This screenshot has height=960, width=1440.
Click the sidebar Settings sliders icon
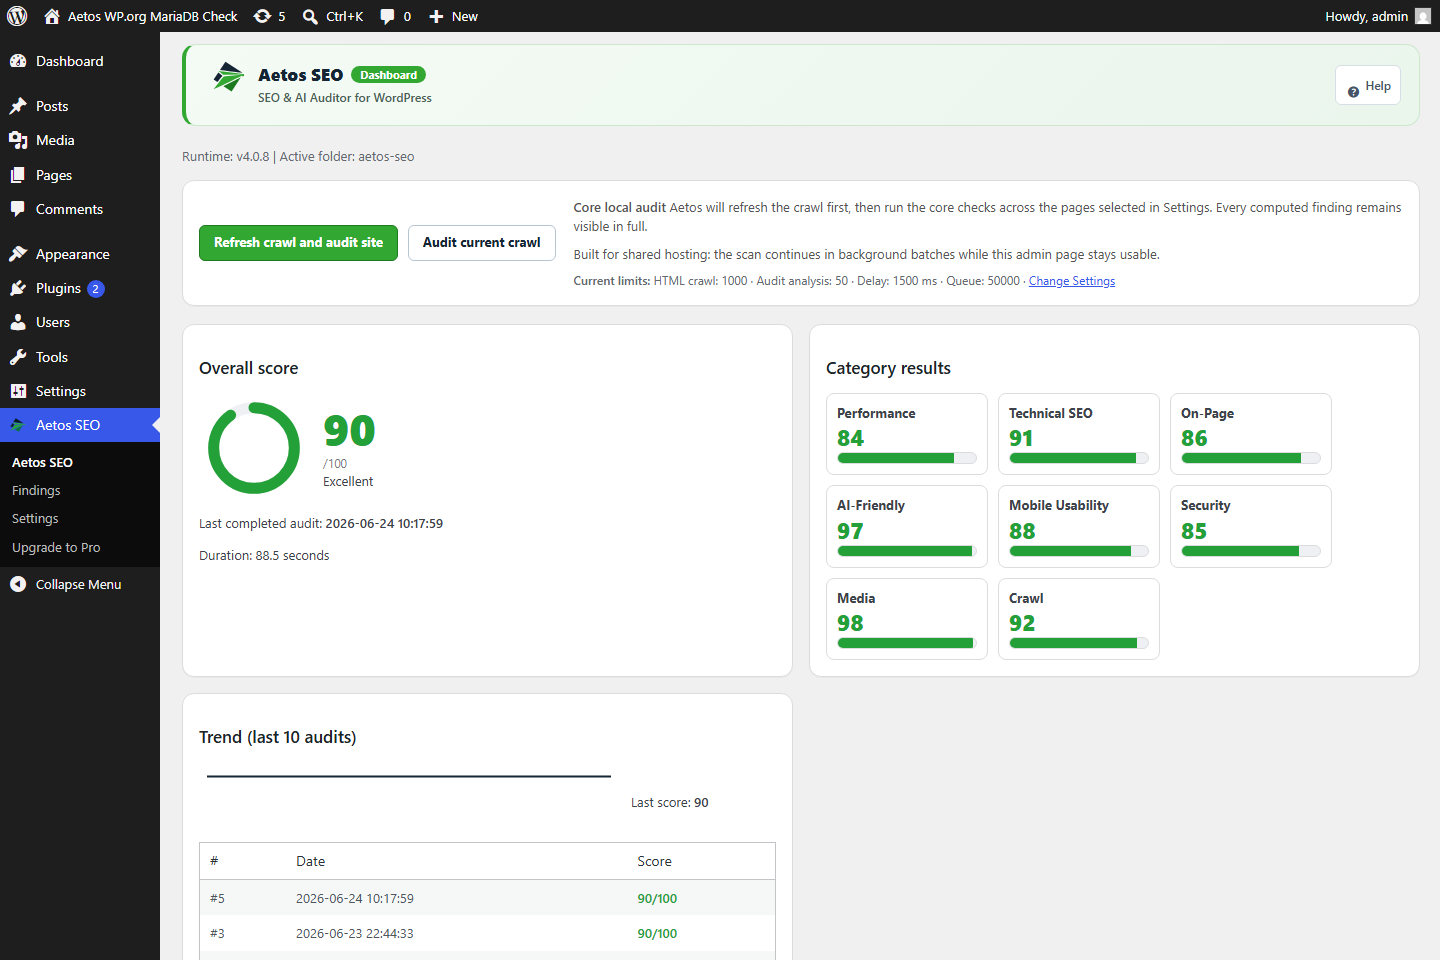click(18, 391)
